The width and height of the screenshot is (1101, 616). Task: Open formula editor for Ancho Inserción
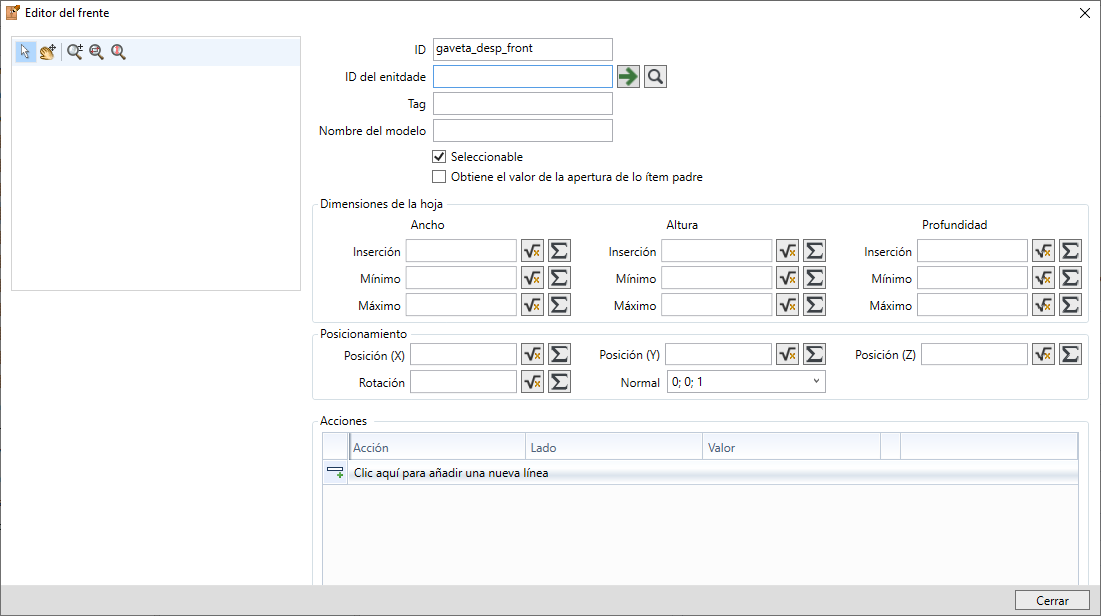tap(532, 251)
